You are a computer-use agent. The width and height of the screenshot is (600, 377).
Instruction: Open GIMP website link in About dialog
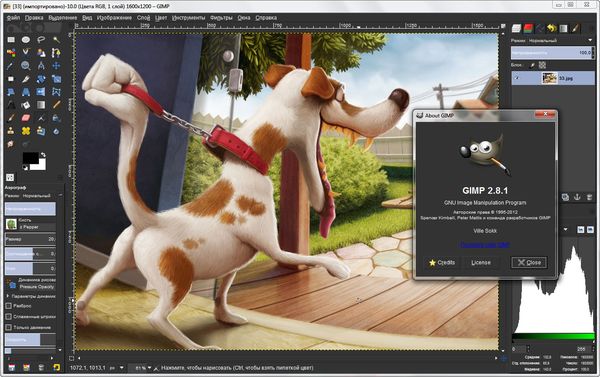pyautogui.click(x=484, y=245)
